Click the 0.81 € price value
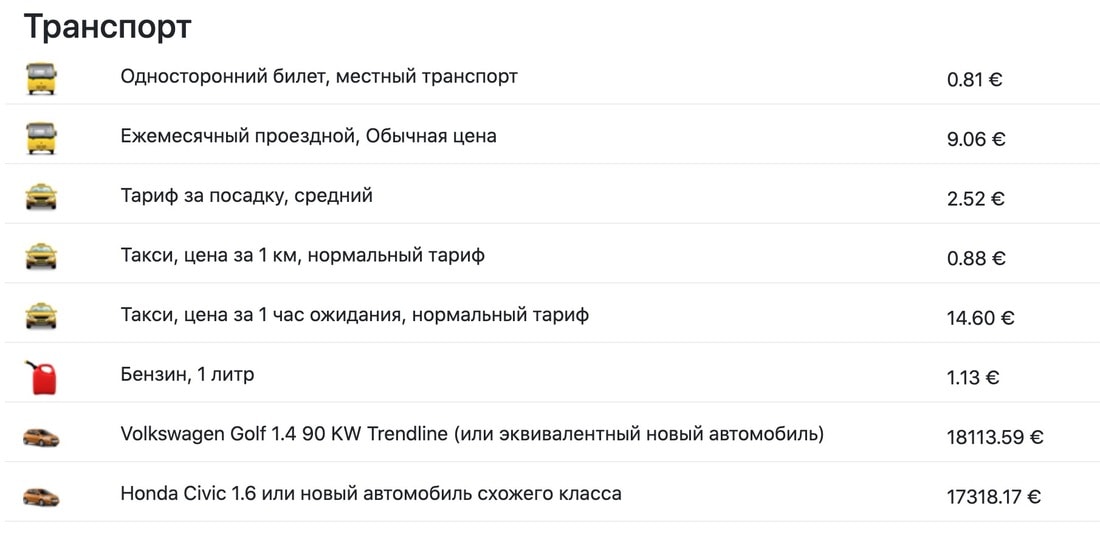The image size is (1100, 534). (x=974, y=80)
